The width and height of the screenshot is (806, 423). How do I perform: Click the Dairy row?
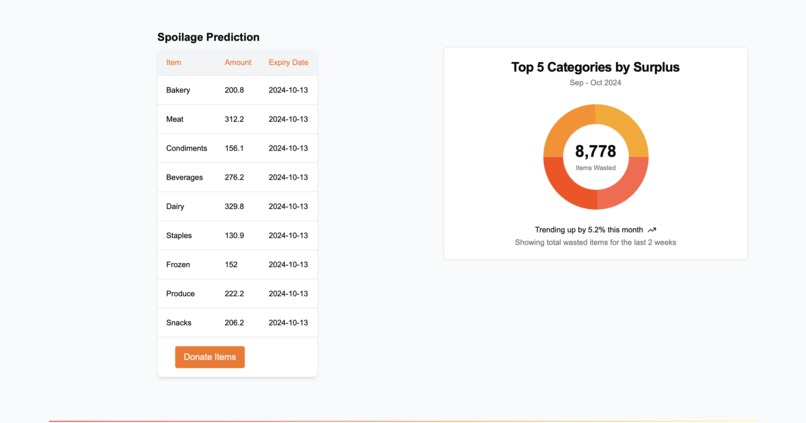(x=237, y=206)
